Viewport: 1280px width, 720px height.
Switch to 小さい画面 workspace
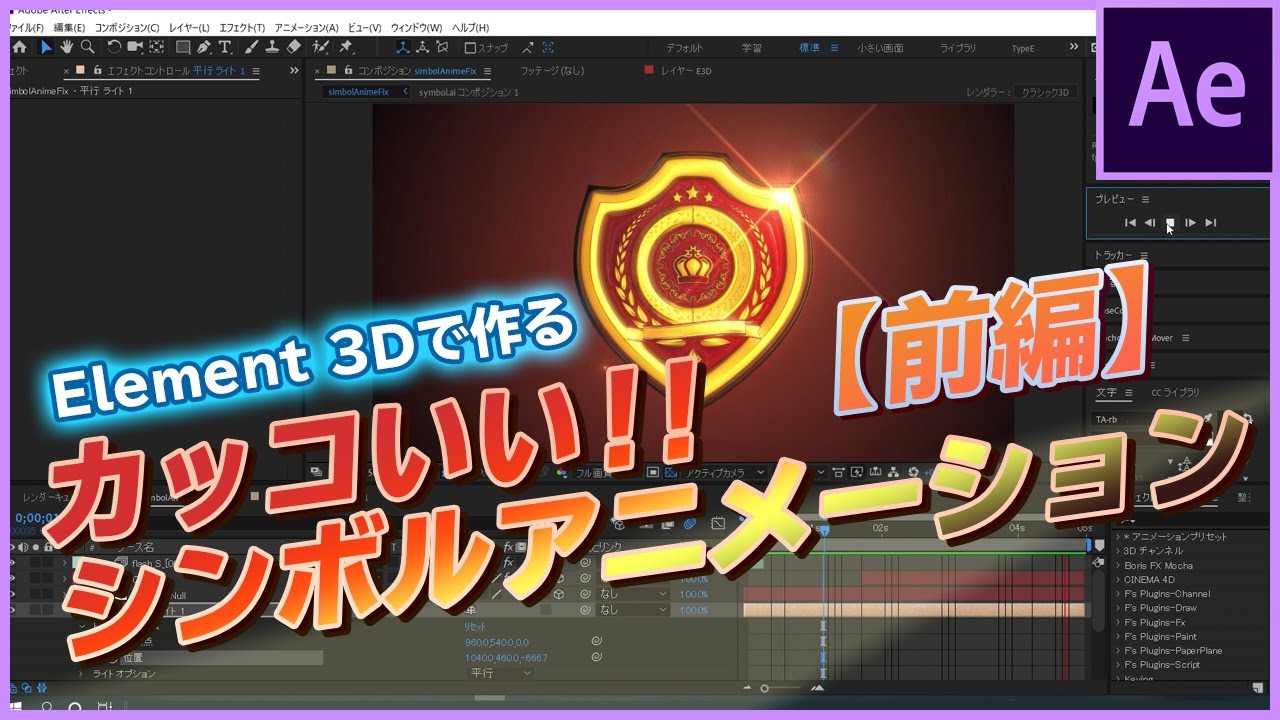point(880,48)
